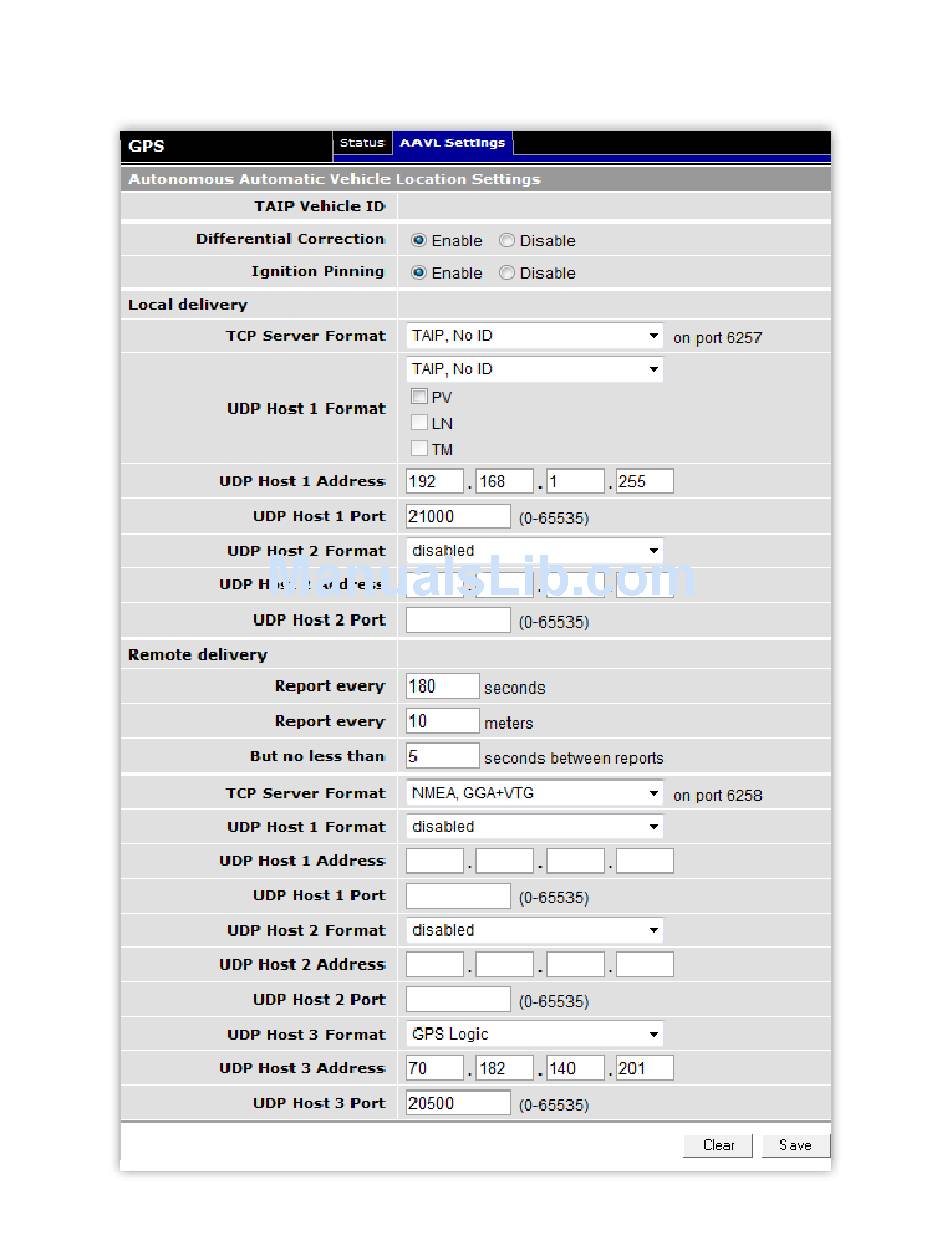950x1260 pixels.
Task: Click Remote UDP Host 2 Address second octet
Action: point(505,965)
